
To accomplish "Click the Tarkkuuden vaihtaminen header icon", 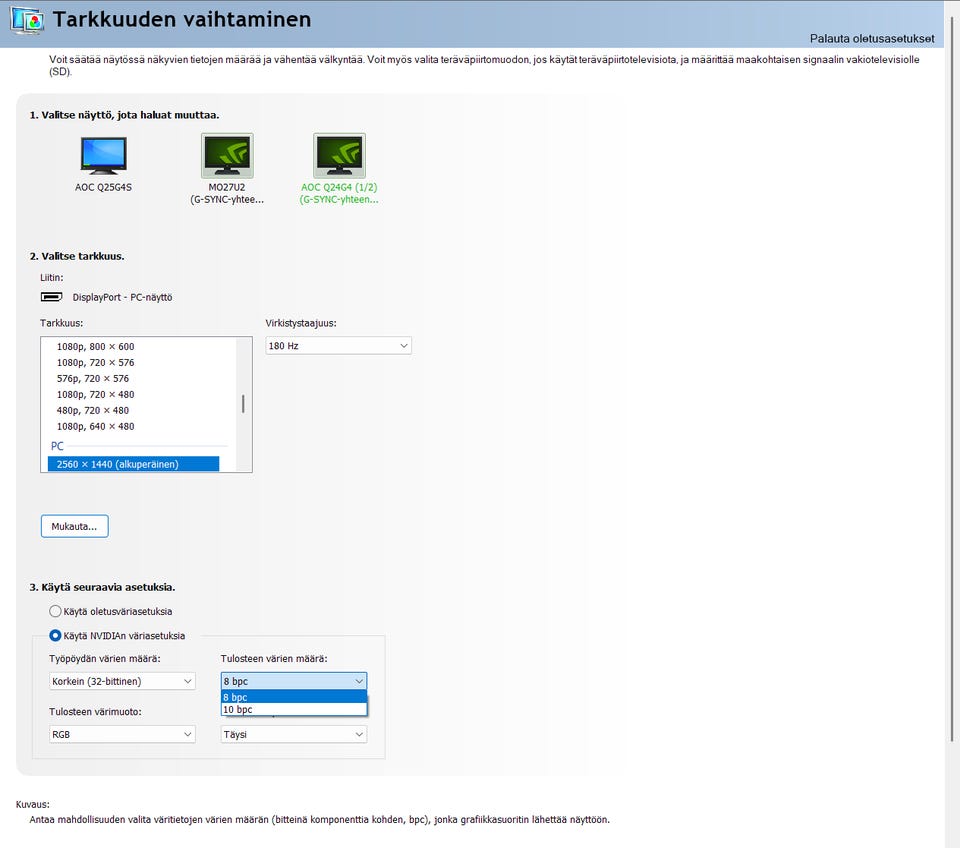I will pos(28,21).
